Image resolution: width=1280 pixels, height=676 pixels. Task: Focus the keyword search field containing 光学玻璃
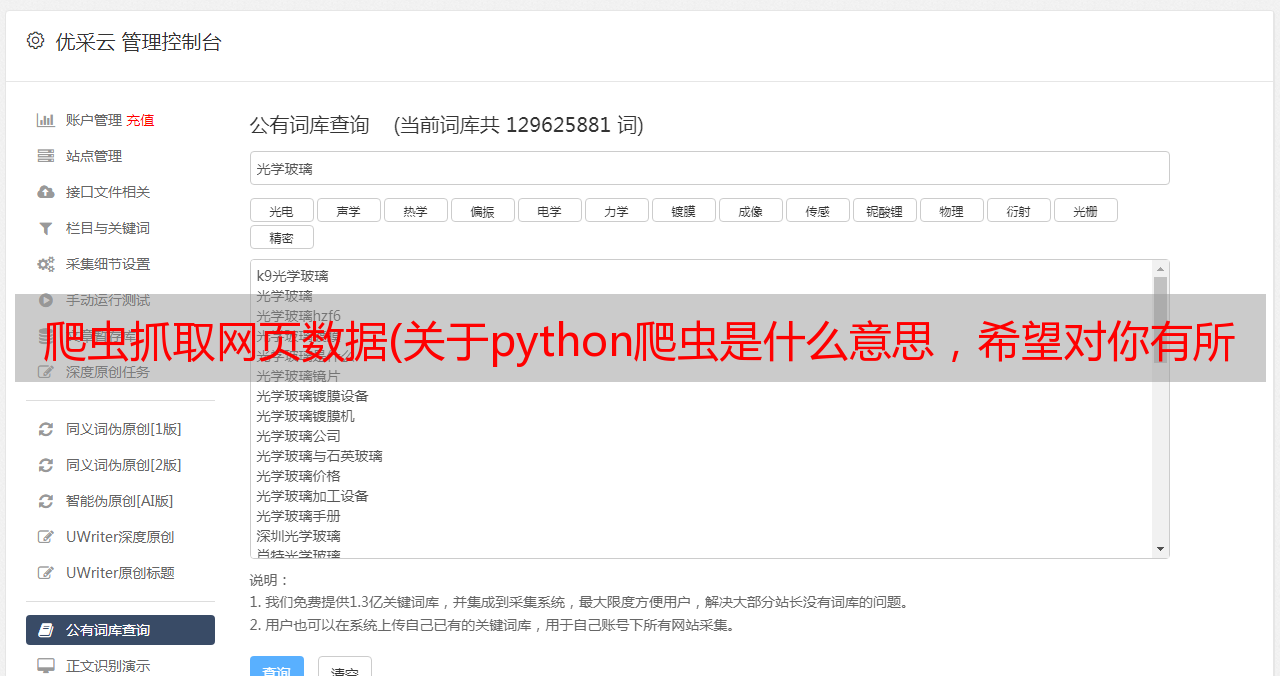[709, 168]
